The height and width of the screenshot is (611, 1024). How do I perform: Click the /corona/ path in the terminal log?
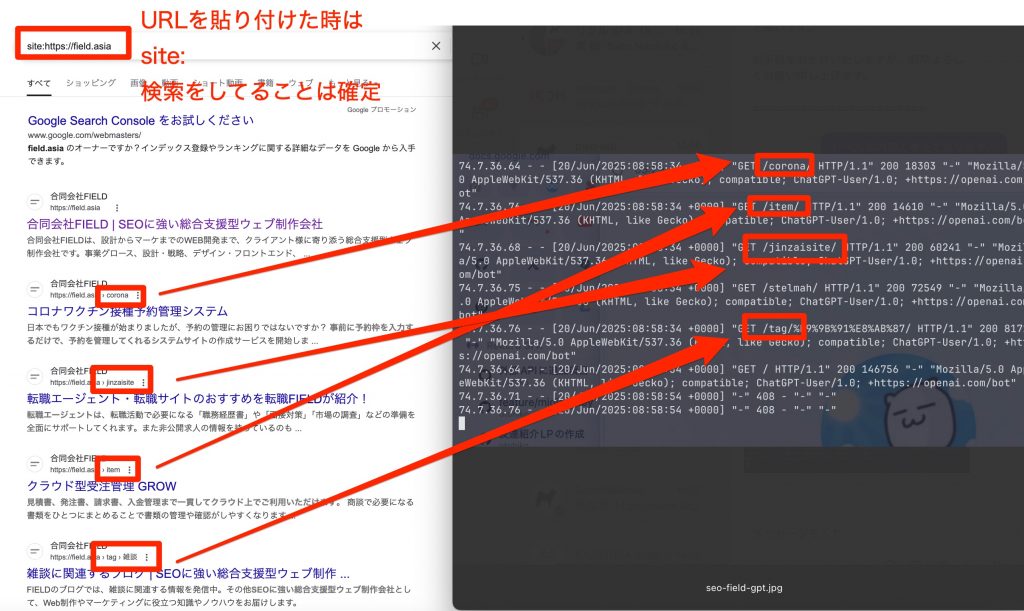(x=786, y=166)
